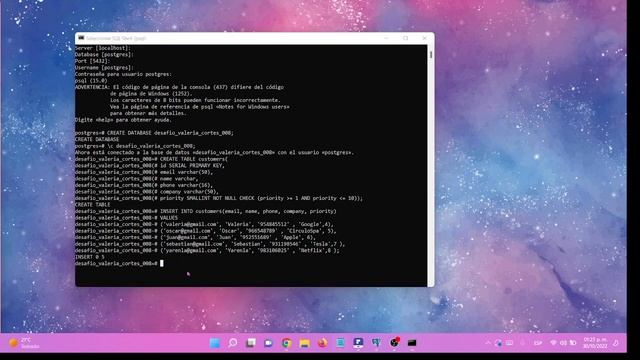The height and width of the screenshot is (360, 640).
Task: Click the 'priority SMALLINT NOT NULL CHECK' line
Action: tap(219, 198)
